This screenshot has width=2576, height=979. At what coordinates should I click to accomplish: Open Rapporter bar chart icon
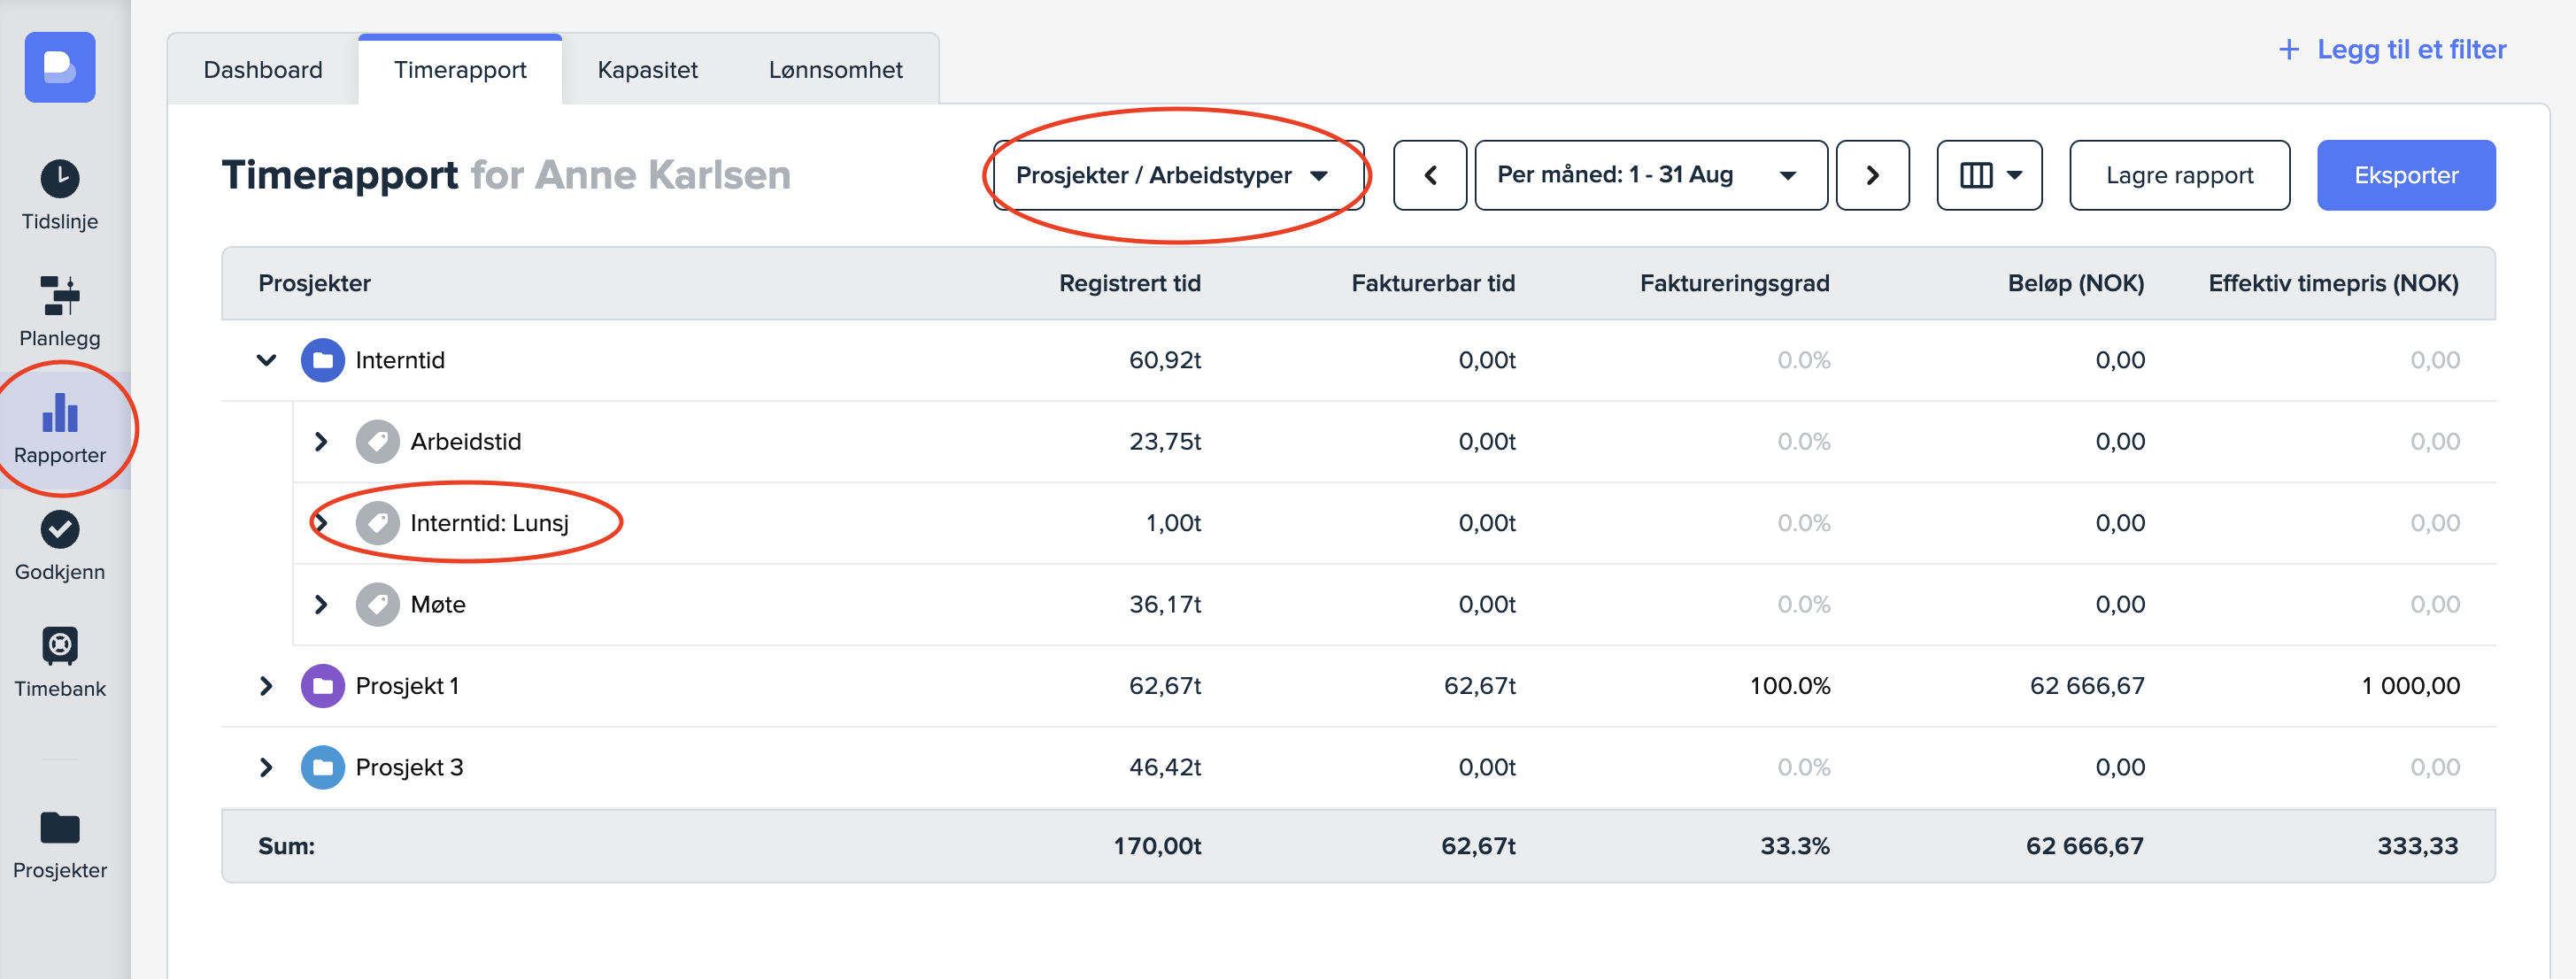(x=60, y=413)
